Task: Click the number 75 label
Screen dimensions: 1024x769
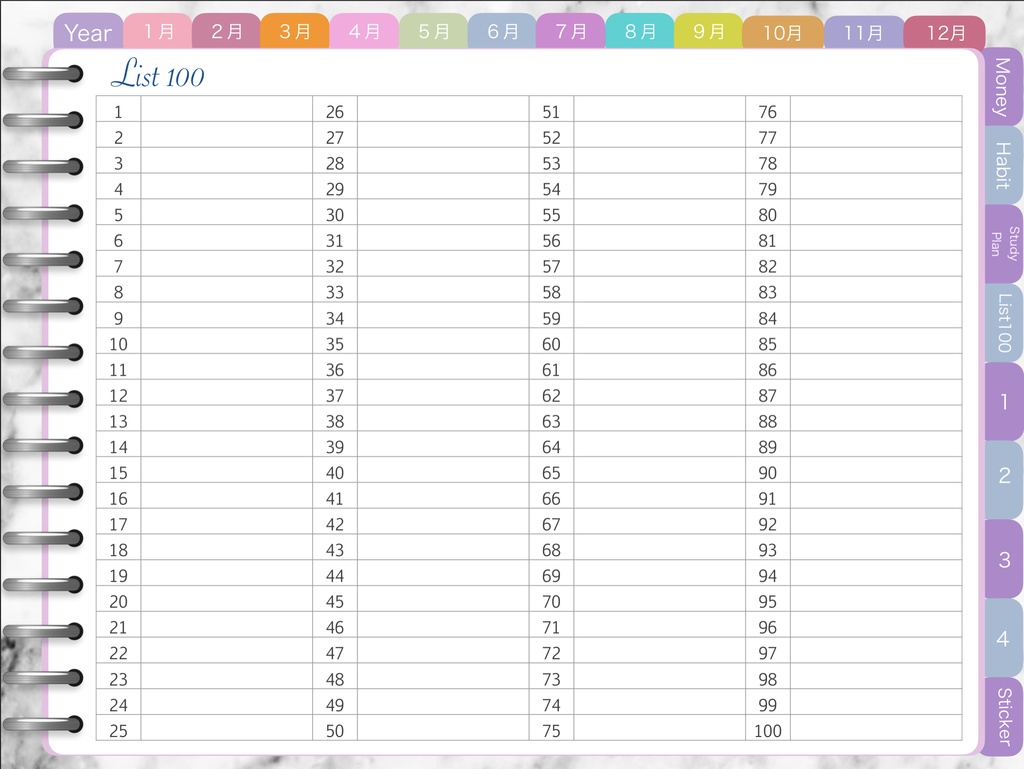Action: (x=551, y=731)
